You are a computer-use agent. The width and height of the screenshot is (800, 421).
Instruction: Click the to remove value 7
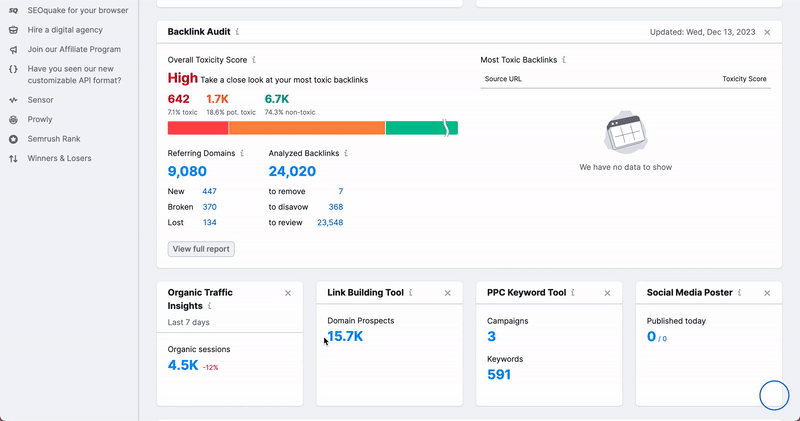point(341,191)
